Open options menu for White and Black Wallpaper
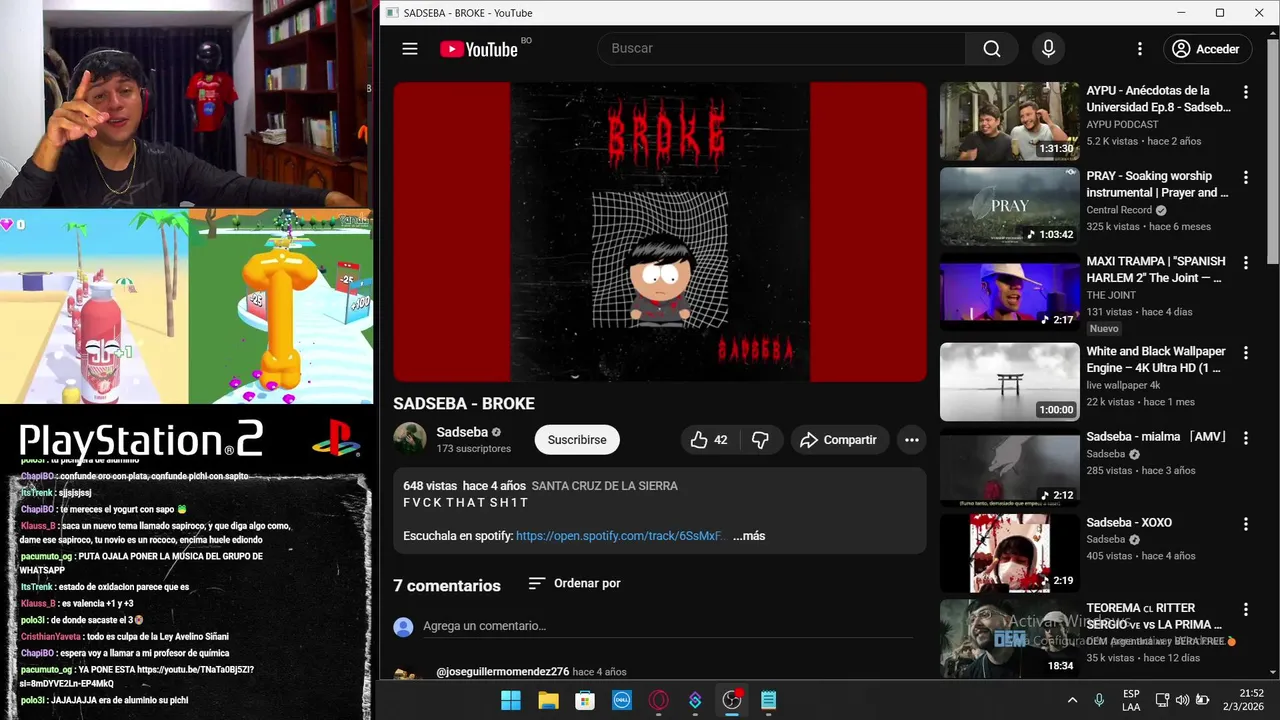The image size is (1280, 720). pos(1246,353)
